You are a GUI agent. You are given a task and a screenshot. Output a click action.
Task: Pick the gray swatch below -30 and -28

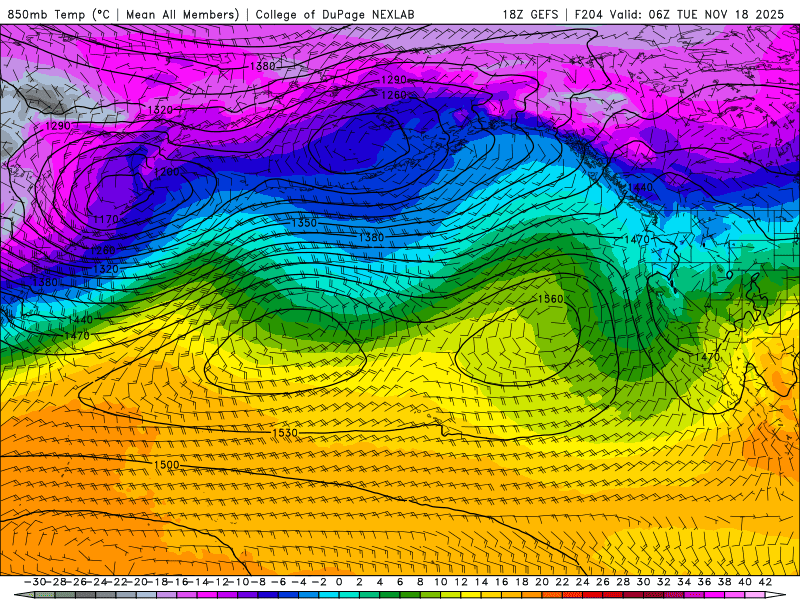(45, 595)
